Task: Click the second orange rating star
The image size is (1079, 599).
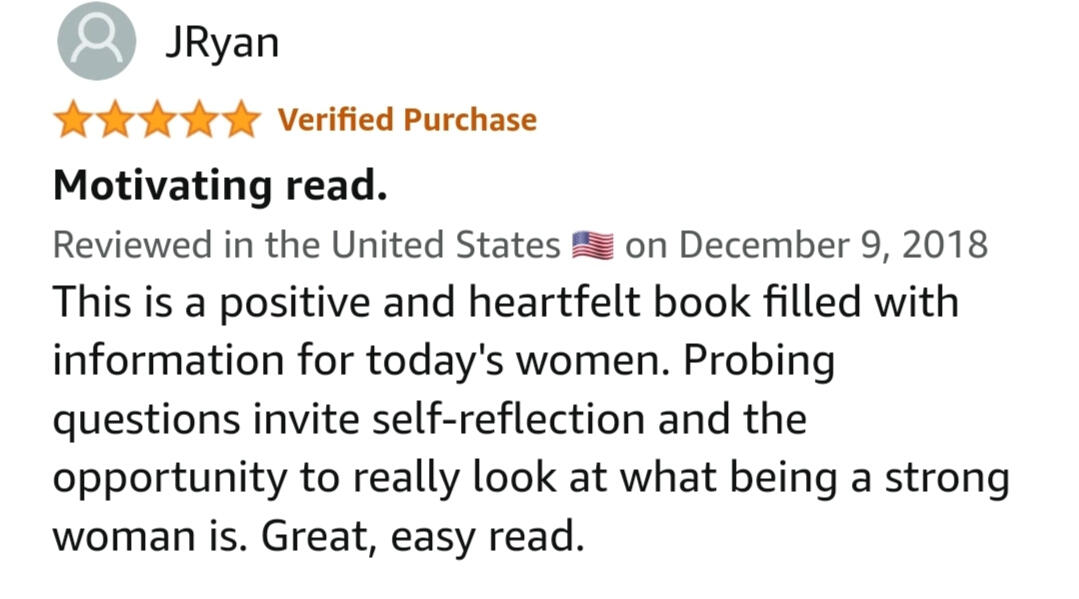Action: pos(114,121)
